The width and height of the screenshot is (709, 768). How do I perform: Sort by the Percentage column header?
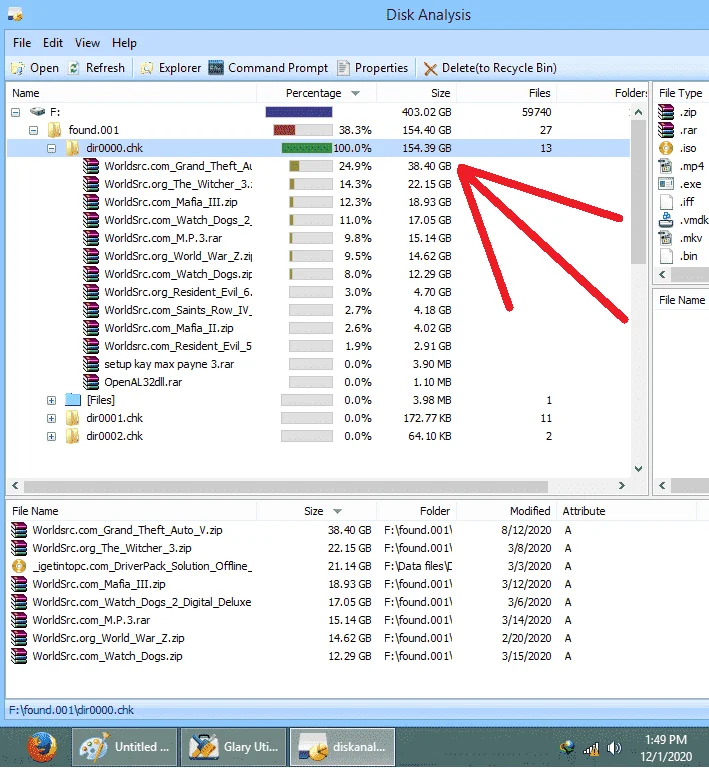click(x=316, y=93)
